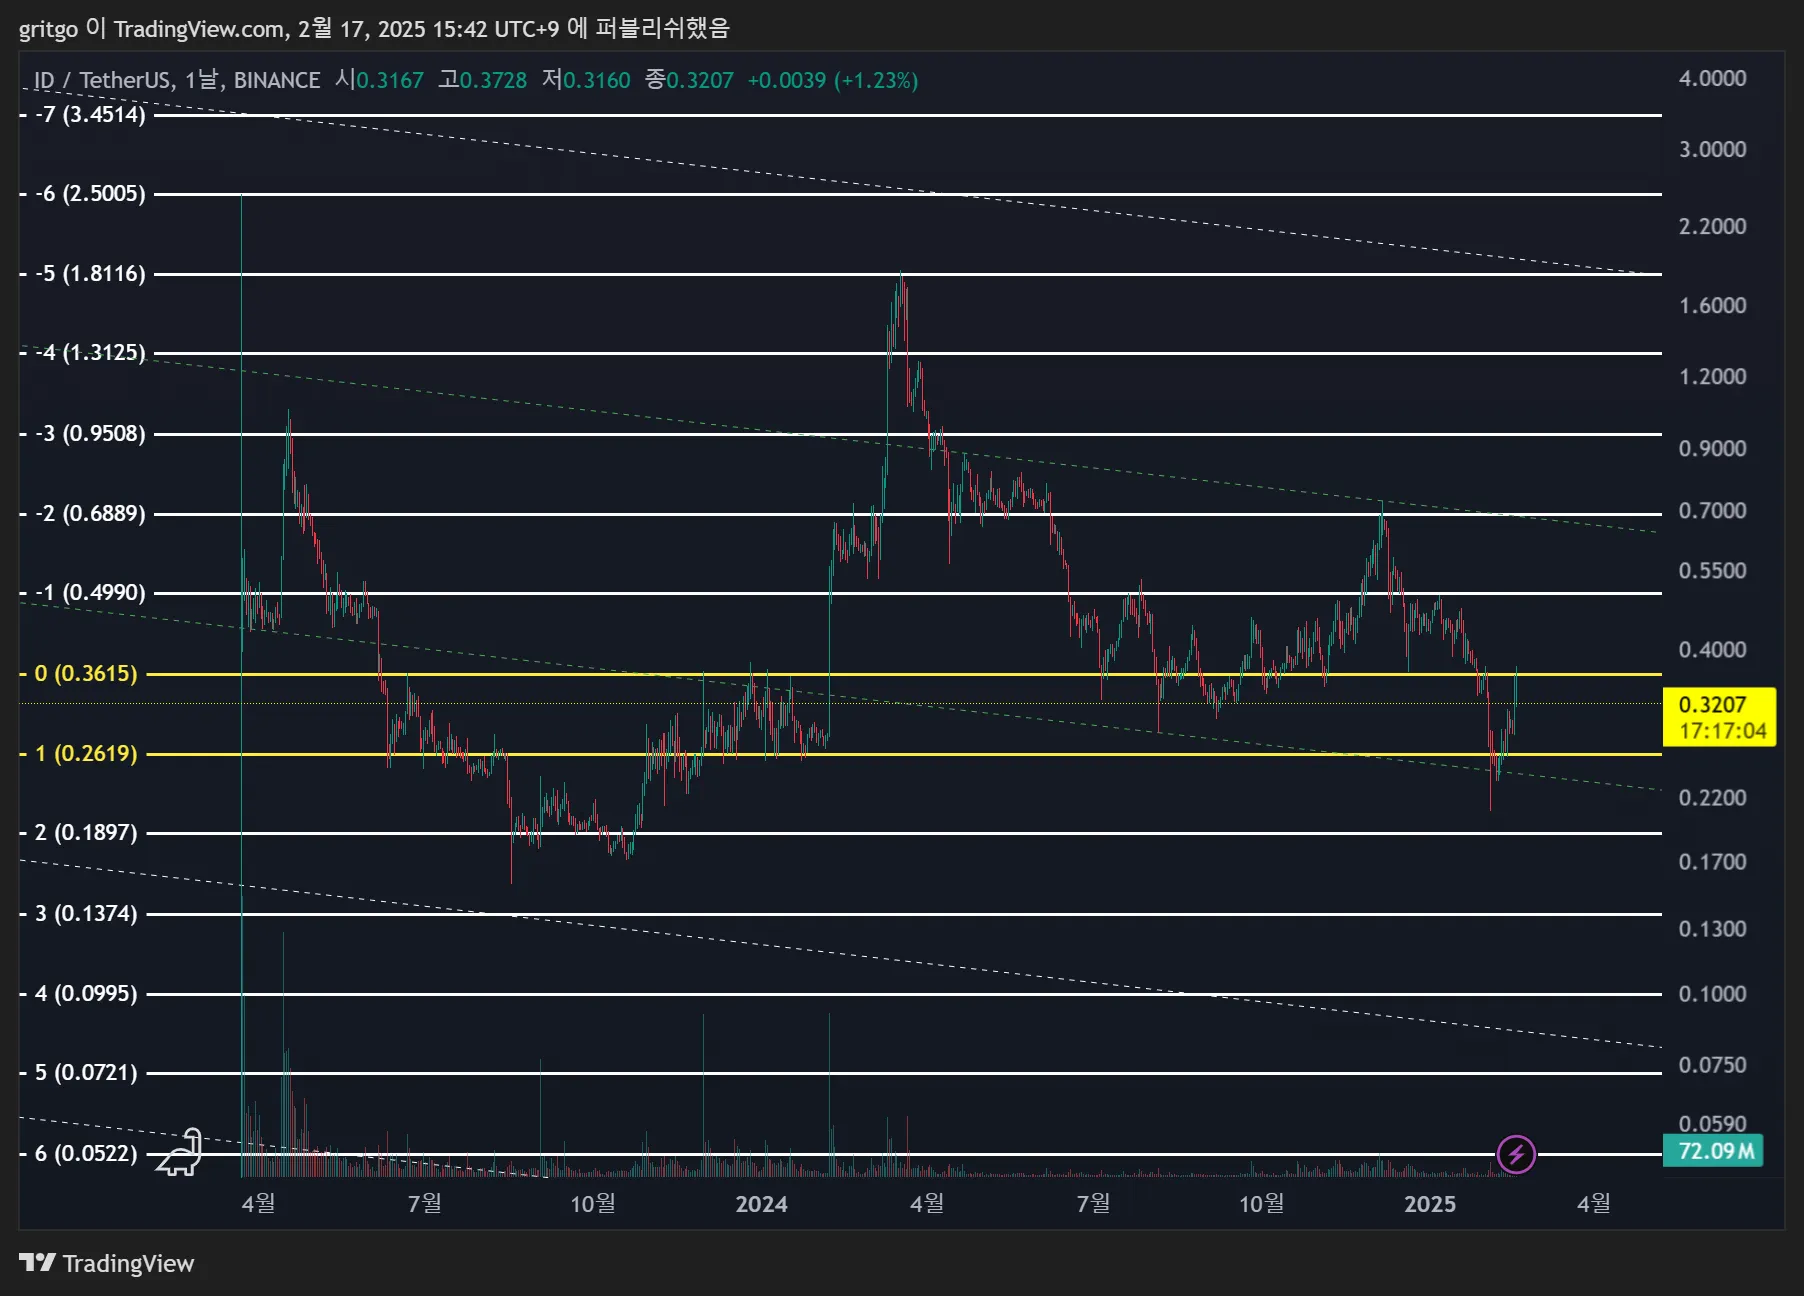1804x1296 pixels.
Task: Click the yellow 0.3207 current price label
Action: click(x=1719, y=717)
